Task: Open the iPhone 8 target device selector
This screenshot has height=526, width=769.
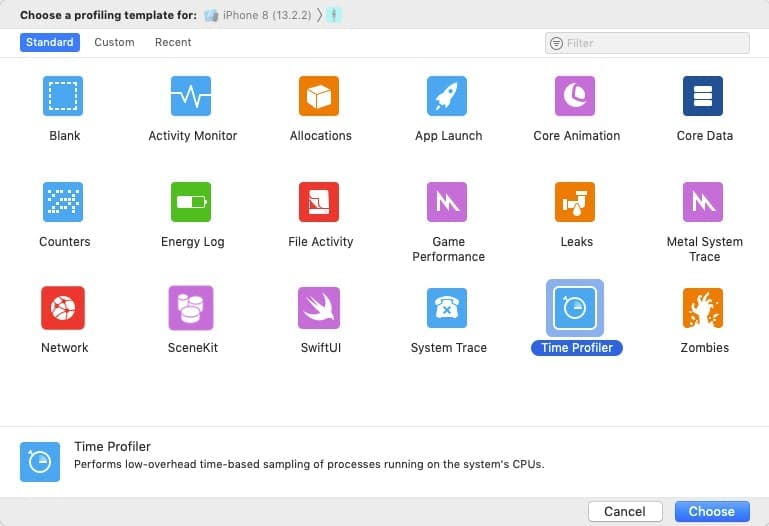Action: click(258, 15)
